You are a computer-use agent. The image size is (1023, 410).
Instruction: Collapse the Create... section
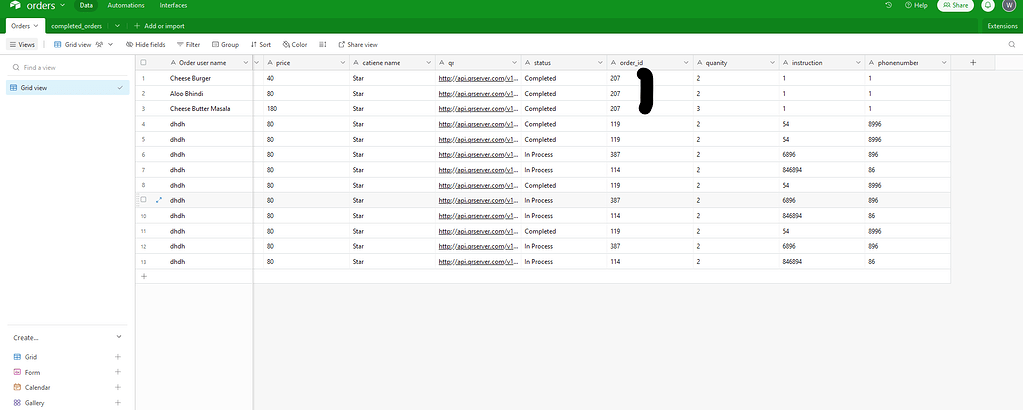(x=118, y=337)
